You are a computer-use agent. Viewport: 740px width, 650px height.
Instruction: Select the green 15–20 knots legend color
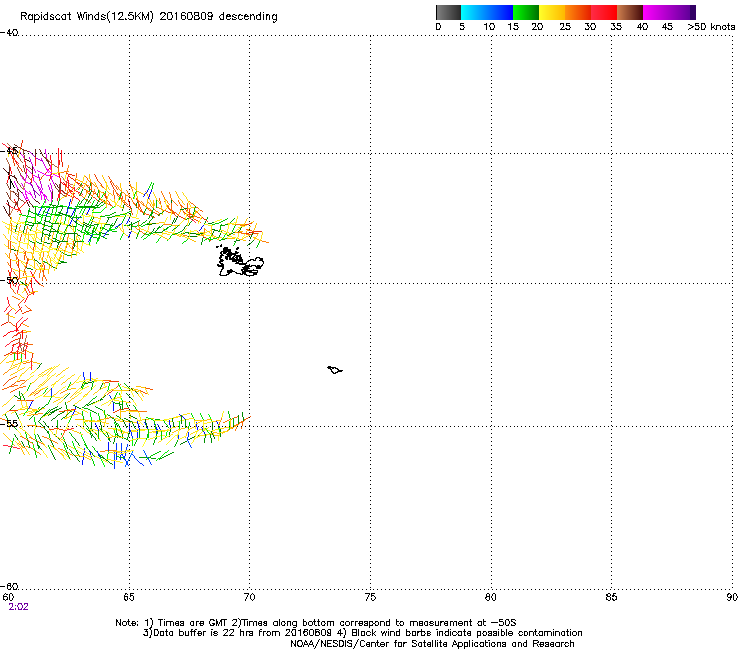click(x=526, y=12)
